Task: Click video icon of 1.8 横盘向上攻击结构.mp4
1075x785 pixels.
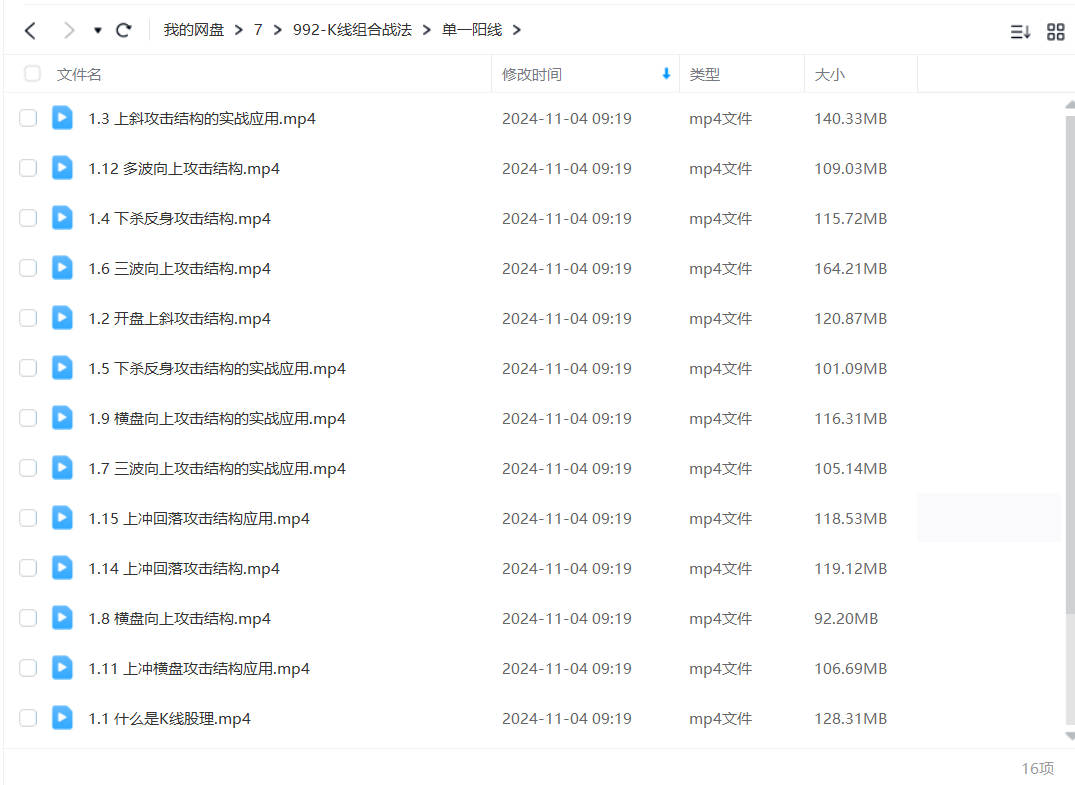Action: coord(62,618)
